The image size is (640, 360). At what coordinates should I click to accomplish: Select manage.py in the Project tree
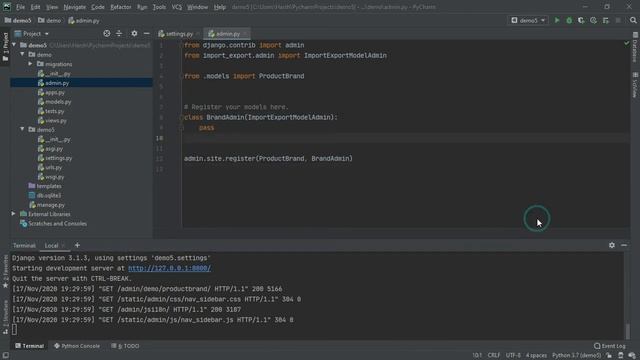51,205
